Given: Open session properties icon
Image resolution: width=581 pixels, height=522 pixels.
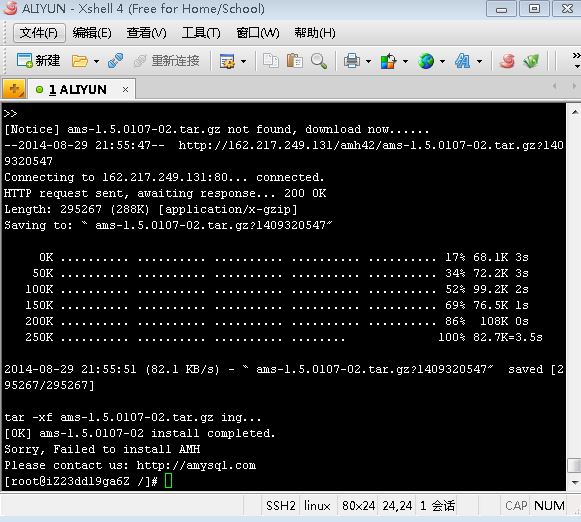Looking at the screenshot, I should click(x=227, y=61).
